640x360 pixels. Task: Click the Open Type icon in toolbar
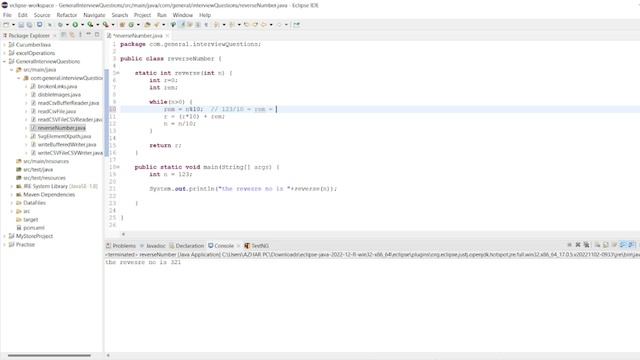pyautogui.click(x=147, y=24)
